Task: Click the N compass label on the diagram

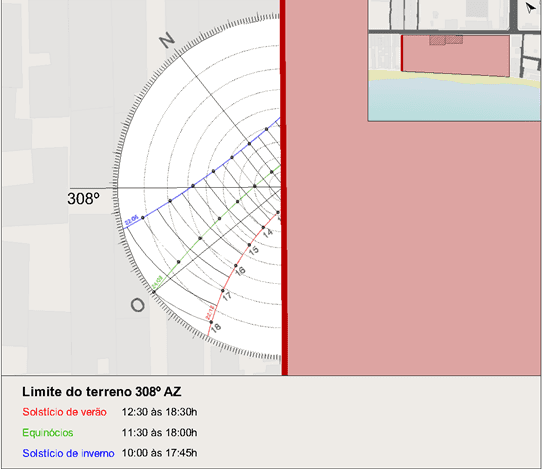Action: (167, 40)
